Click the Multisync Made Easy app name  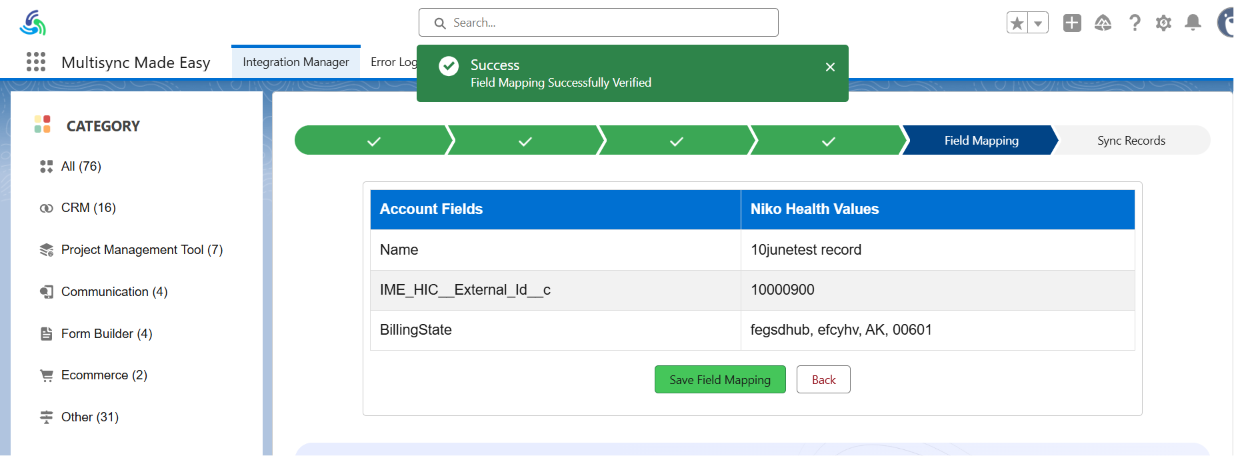click(136, 62)
